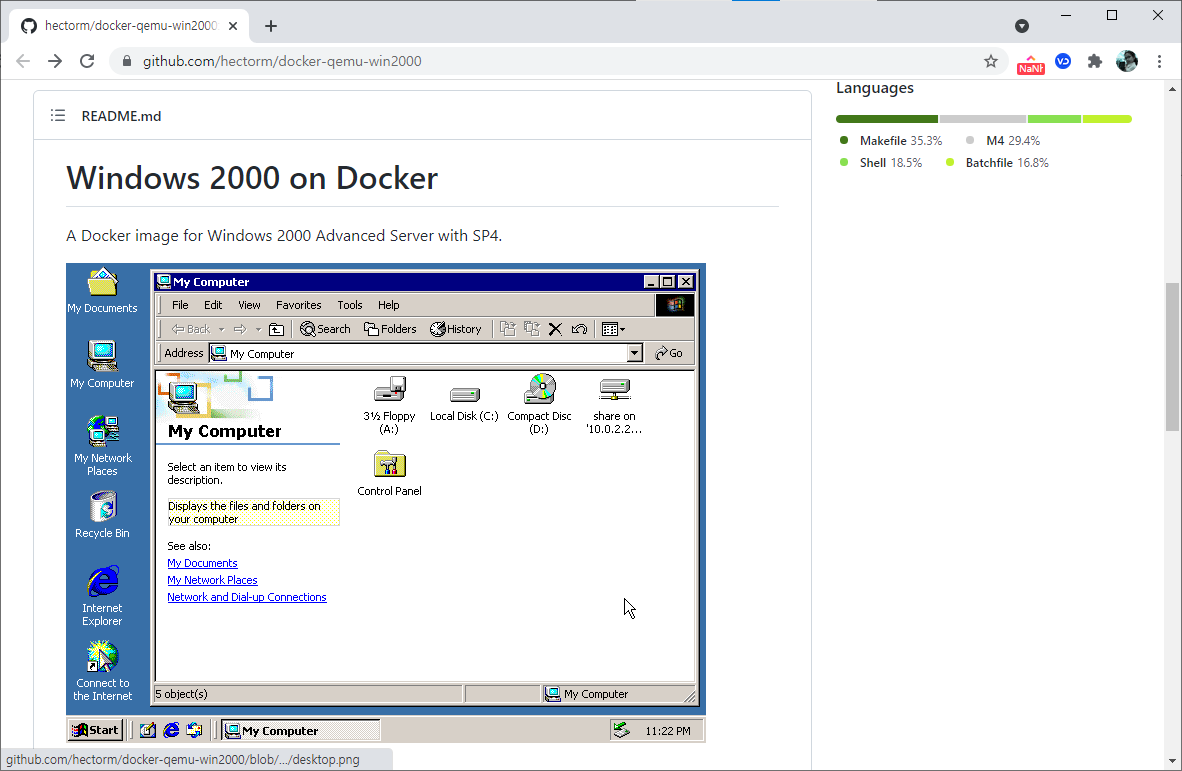Open the Edit menu in My Computer
Image resolution: width=1182 pixels, height=771 pixels.
pyautogui.click(x=213, y=305)
